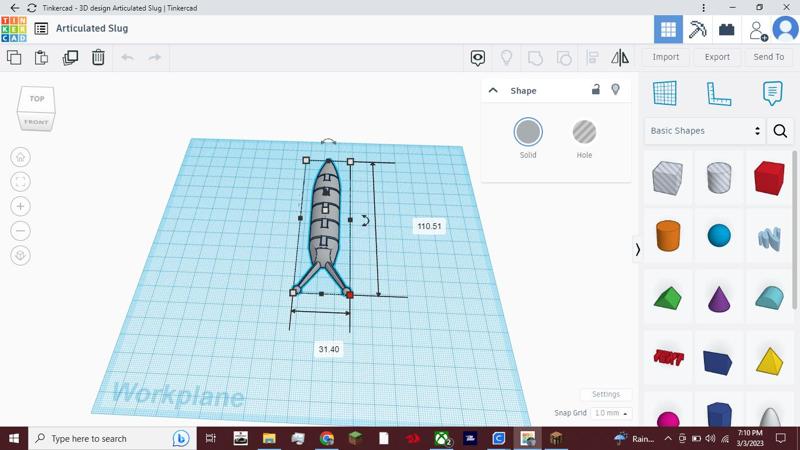This screenshot has width=800, height=450.
Task: Open the Snap Grid 1.0 mm dropdown
Action: pyautogui.click(x=611, y=413)
